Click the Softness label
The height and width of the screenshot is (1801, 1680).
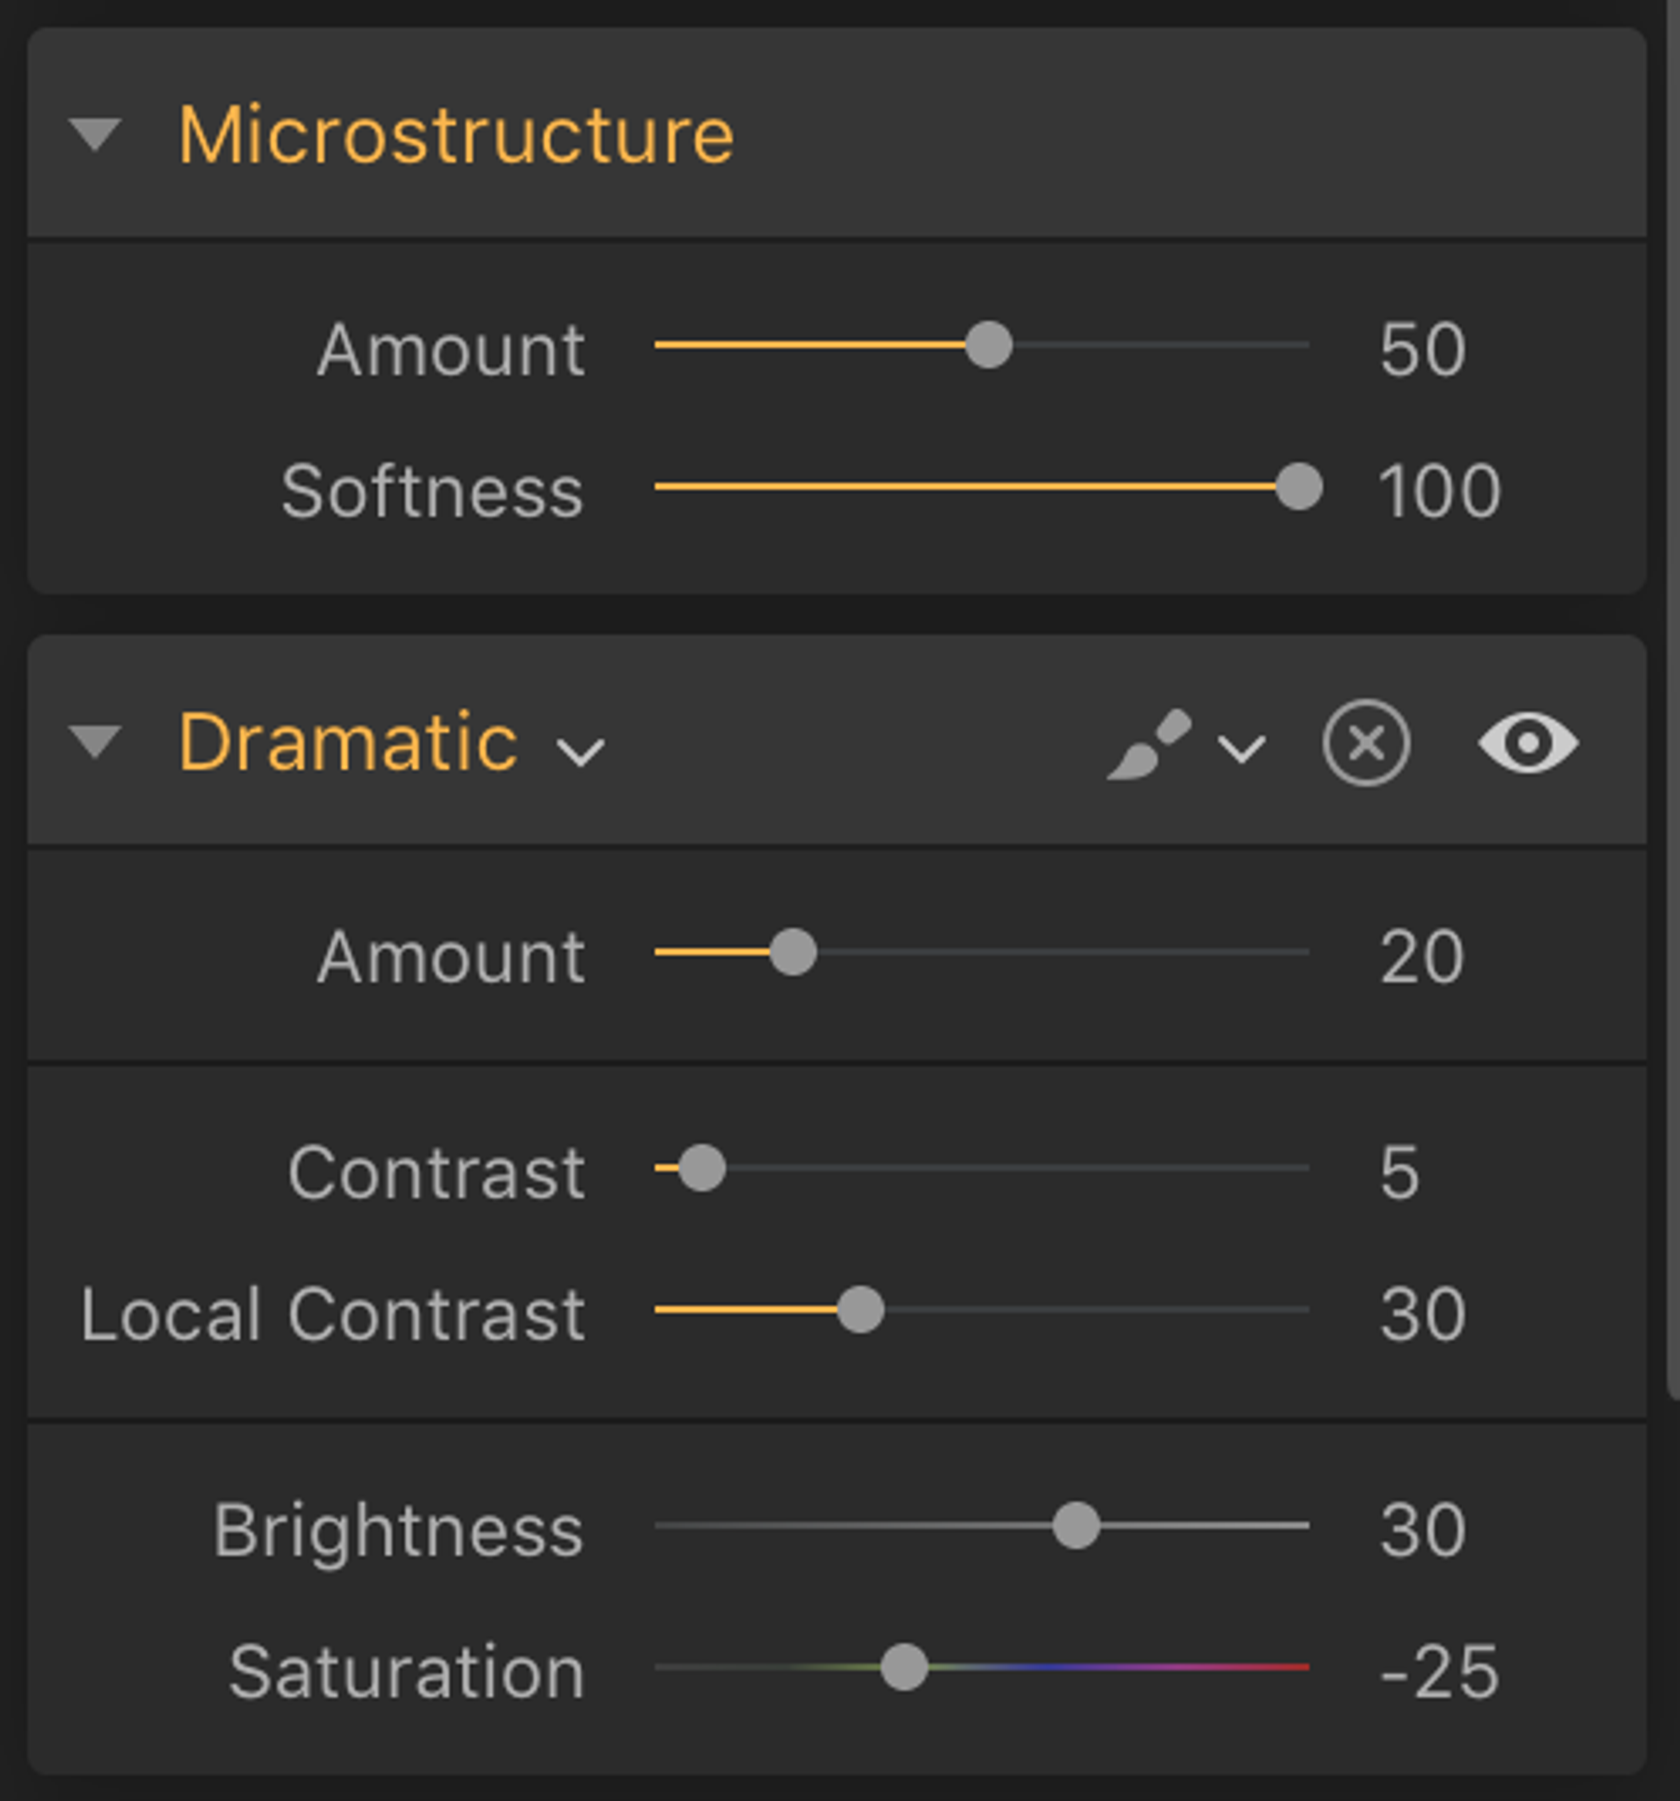[x=433, y=490]
